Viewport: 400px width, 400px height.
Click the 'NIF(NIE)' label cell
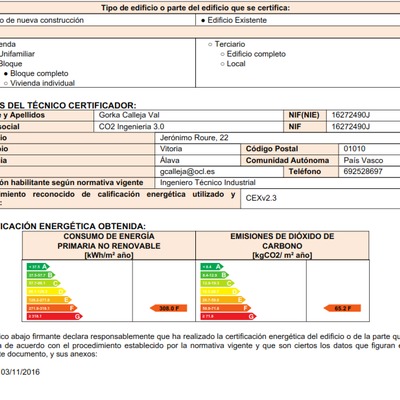tap(304, 115)
